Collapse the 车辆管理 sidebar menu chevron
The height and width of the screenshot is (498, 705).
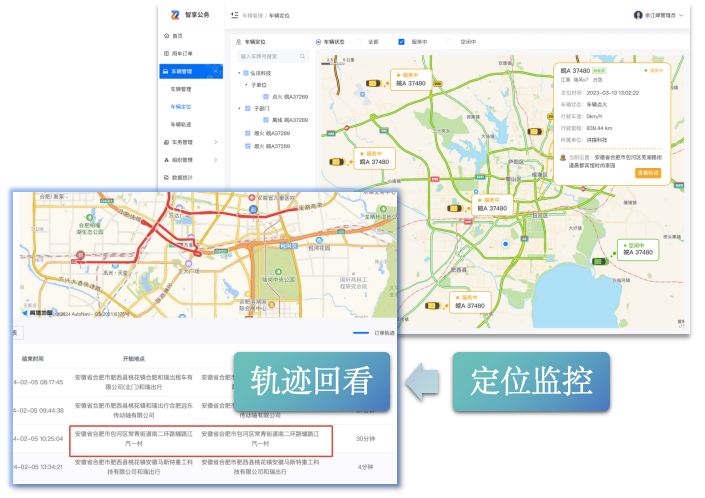tap(216, 71)
